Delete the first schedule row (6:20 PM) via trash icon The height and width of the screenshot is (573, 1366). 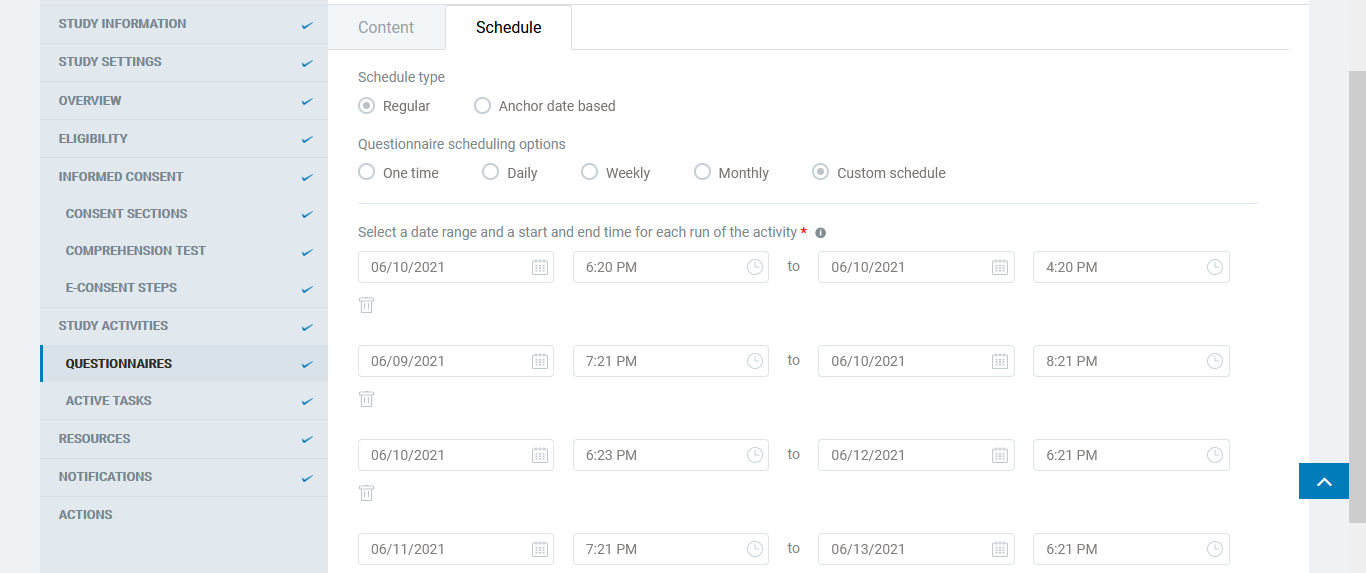(x=367, y=305)
